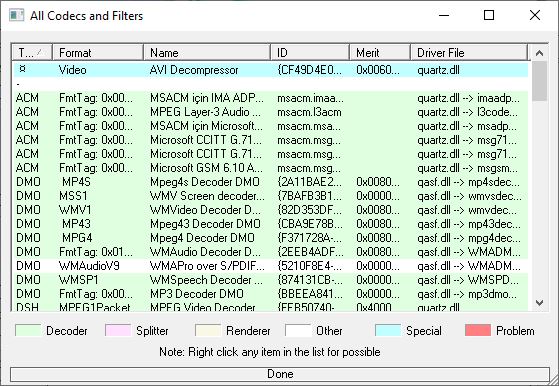Screen dimensions: 559x386
Task: Select the MPEG Layer-3 Audio row
Action: click(271, 112)
